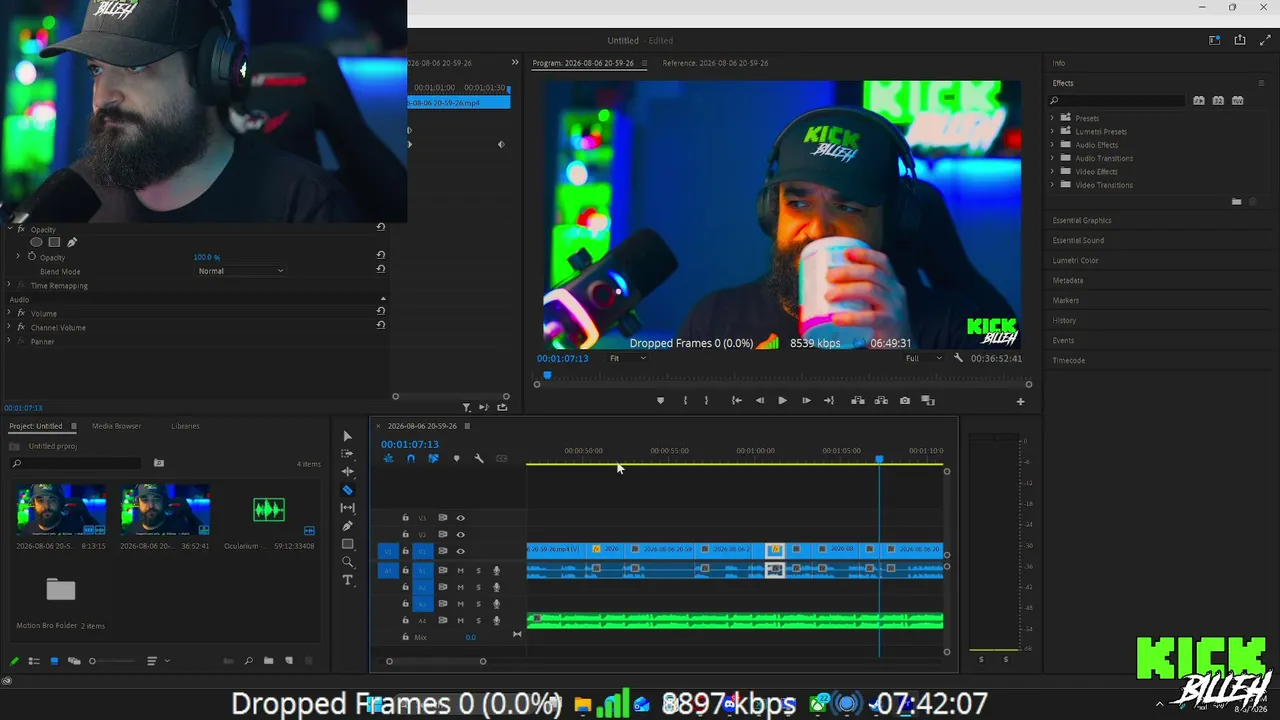Open the Essential Graphics panel
Image resolution: width=1280 pixels, height=720 pixels.
[x=1082, y=220]
